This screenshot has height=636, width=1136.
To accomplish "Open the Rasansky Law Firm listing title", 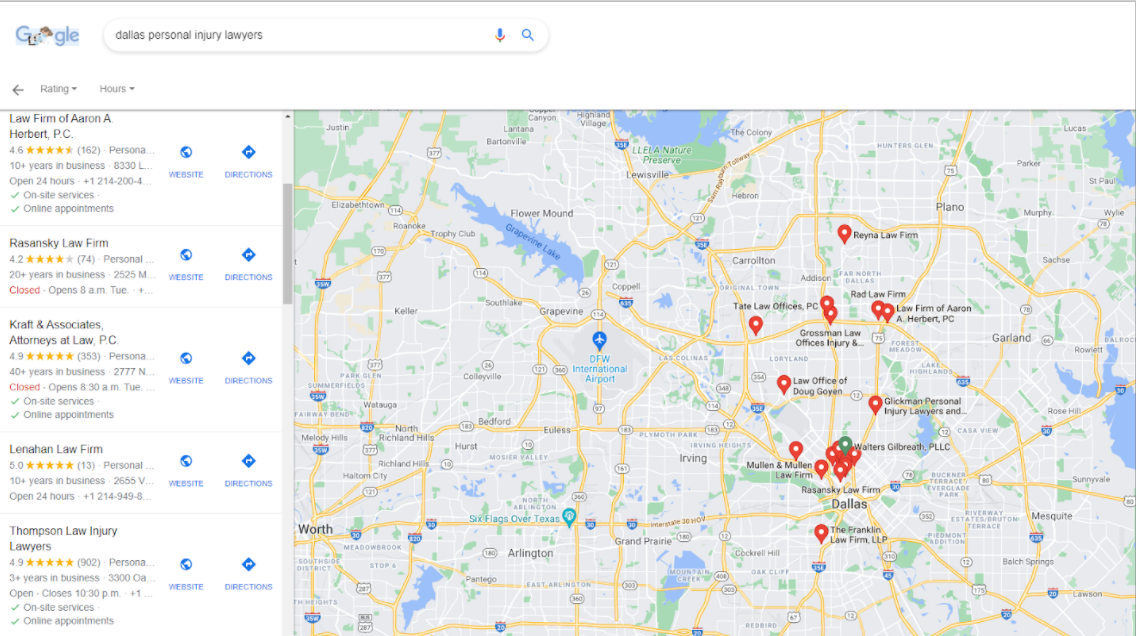I will 59,243.
